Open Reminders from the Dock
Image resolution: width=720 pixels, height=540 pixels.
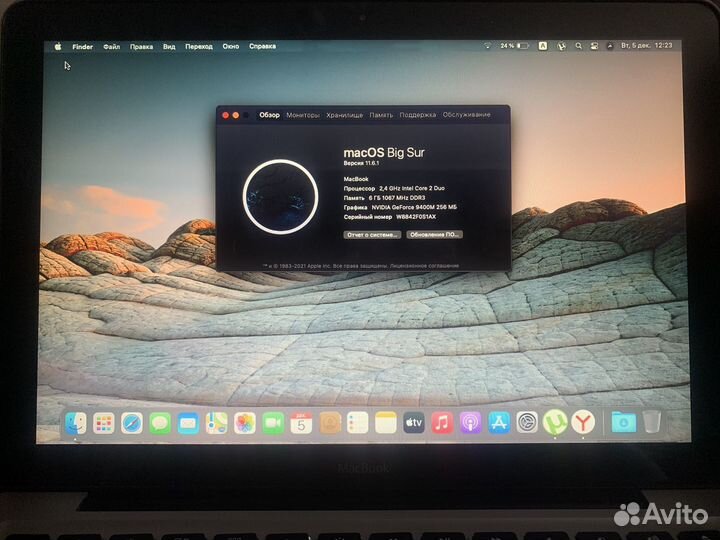click(358, 423)
